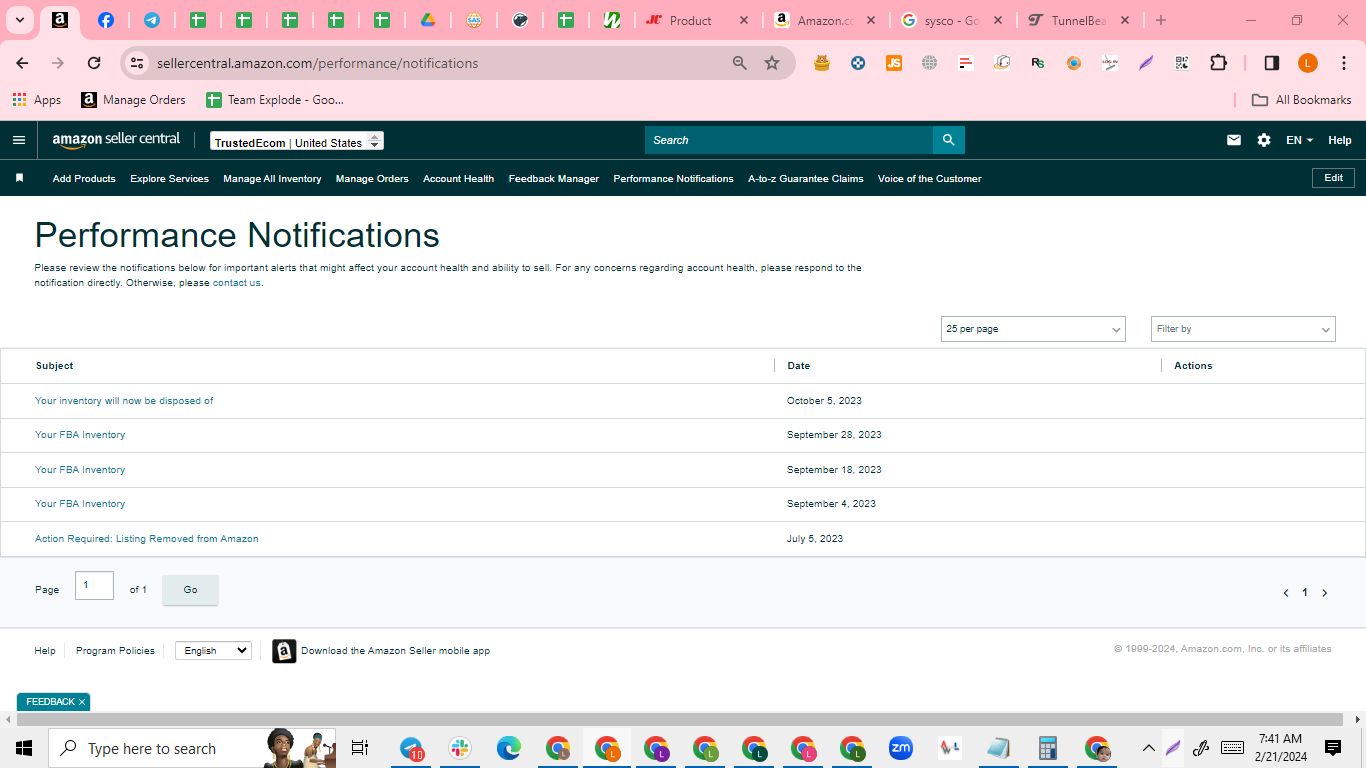Open Explore Services in the navigation bar
Viewport: 1366px width, 768px height.
pyautogui.click(x=169, y=179)
